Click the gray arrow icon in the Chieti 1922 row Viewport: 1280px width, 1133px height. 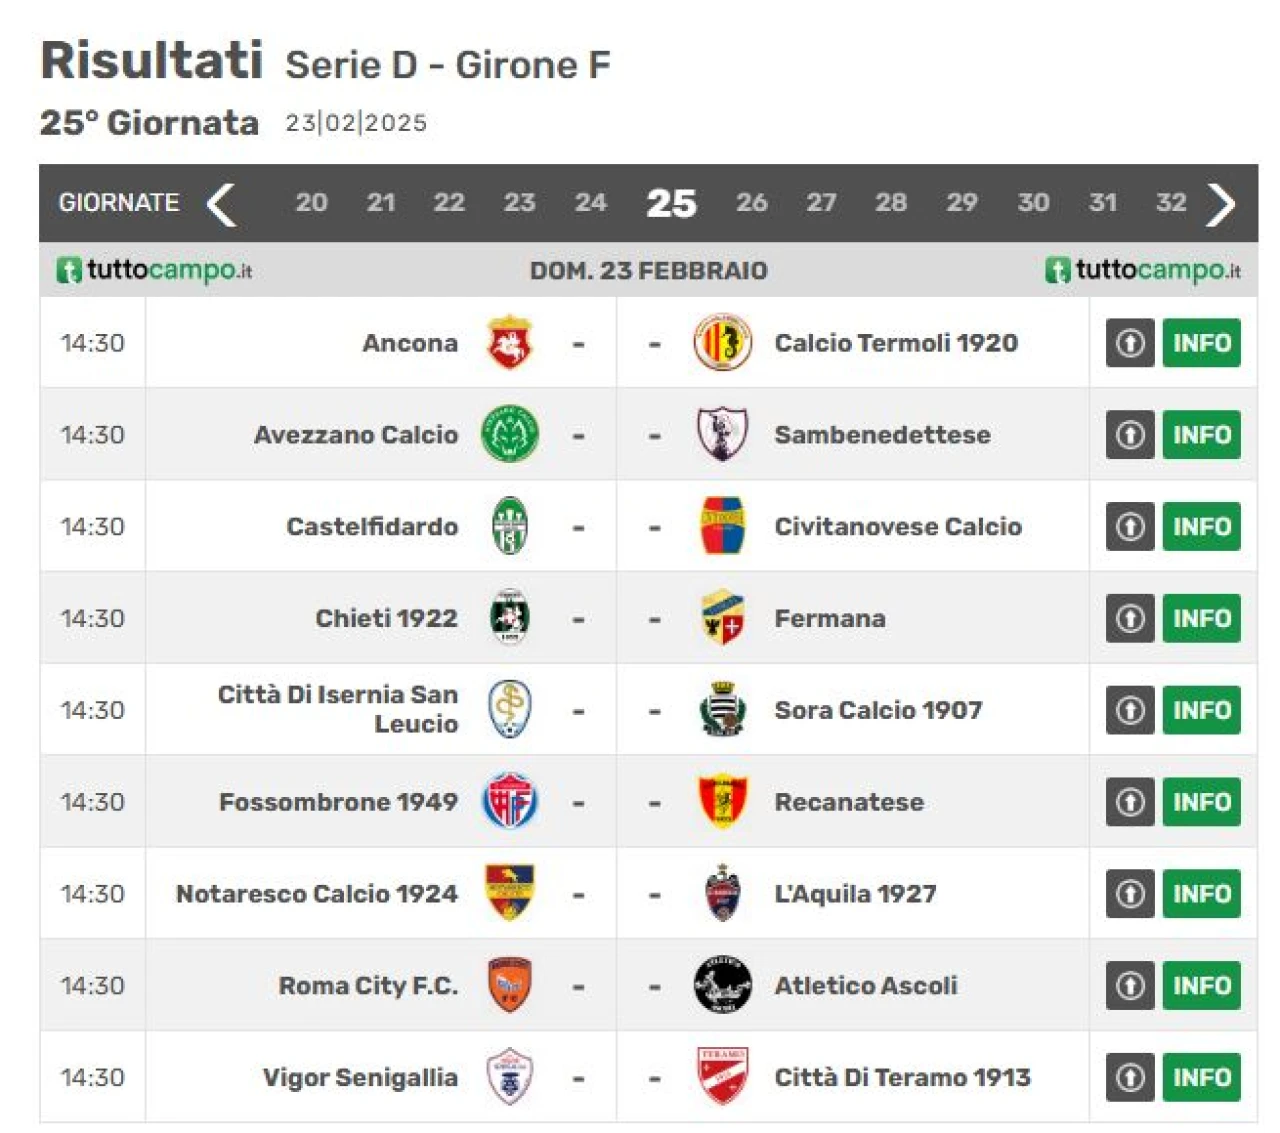point(1130,618)
